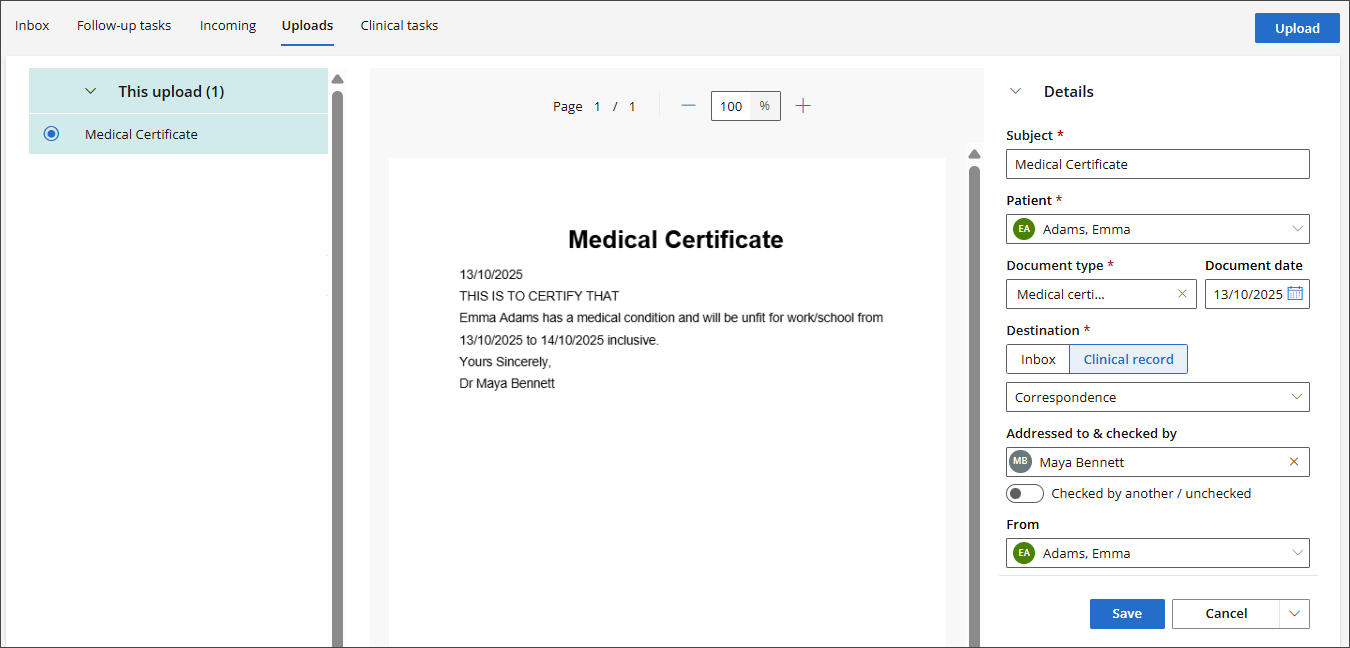Select the Medical Certificate radio button
The width and height of the screenshot is (1350, 648).
point(52,134)
